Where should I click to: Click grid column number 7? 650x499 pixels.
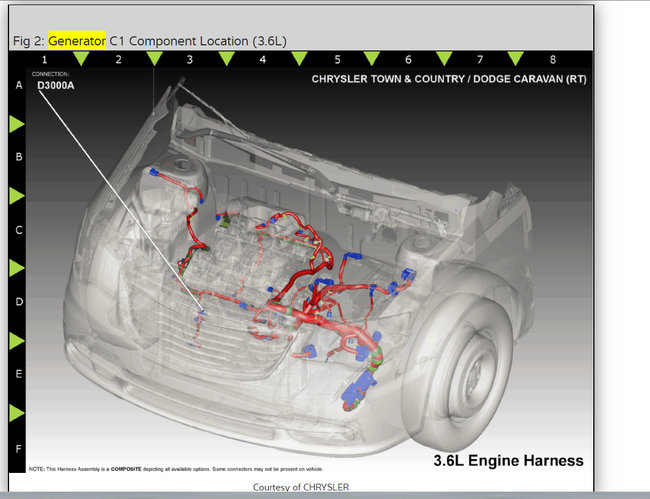(x=480, y=60)
